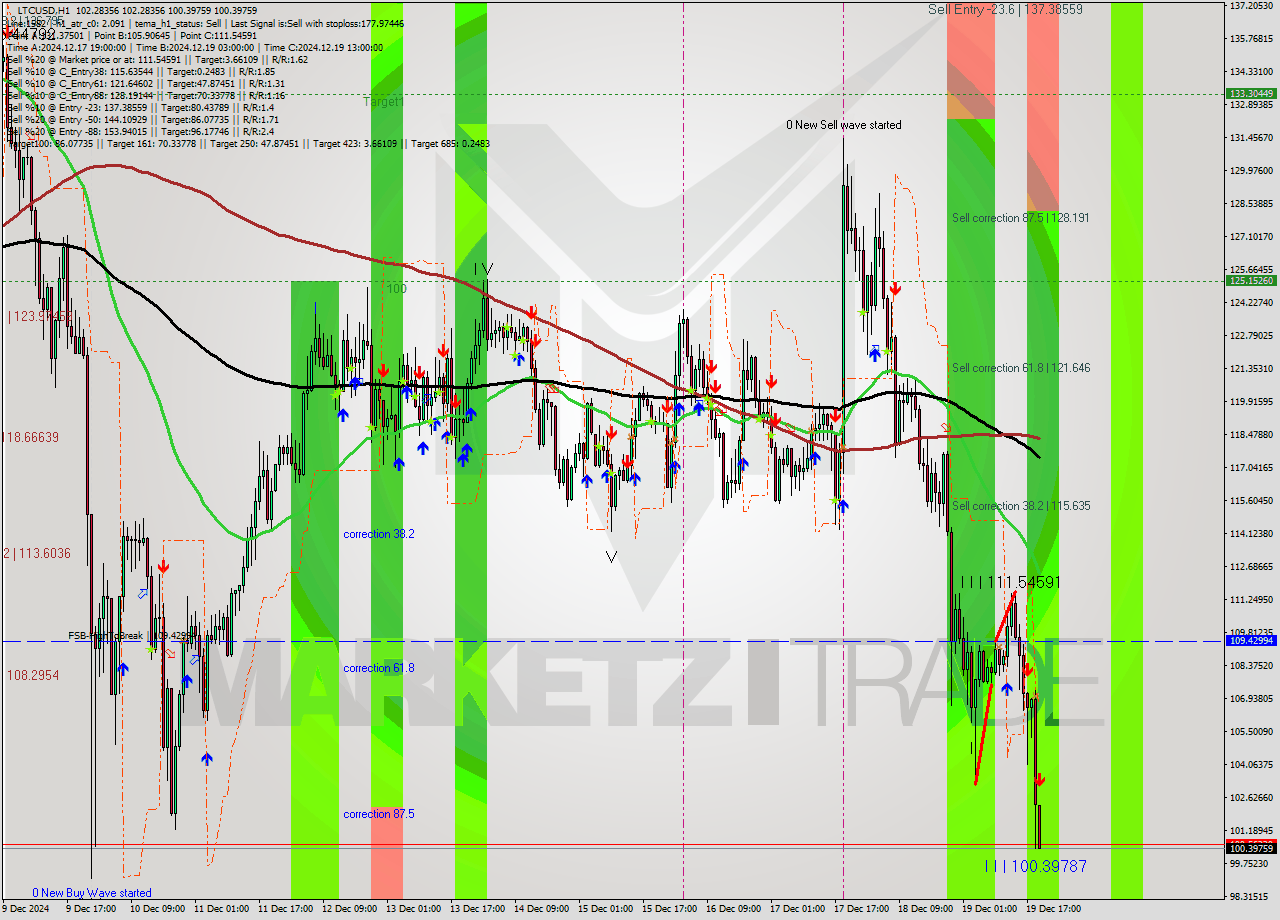This screenshot has width=1280, height=920.
Task: Click '13 Dec 17:00' on the time axis
Action: [477, 909]
